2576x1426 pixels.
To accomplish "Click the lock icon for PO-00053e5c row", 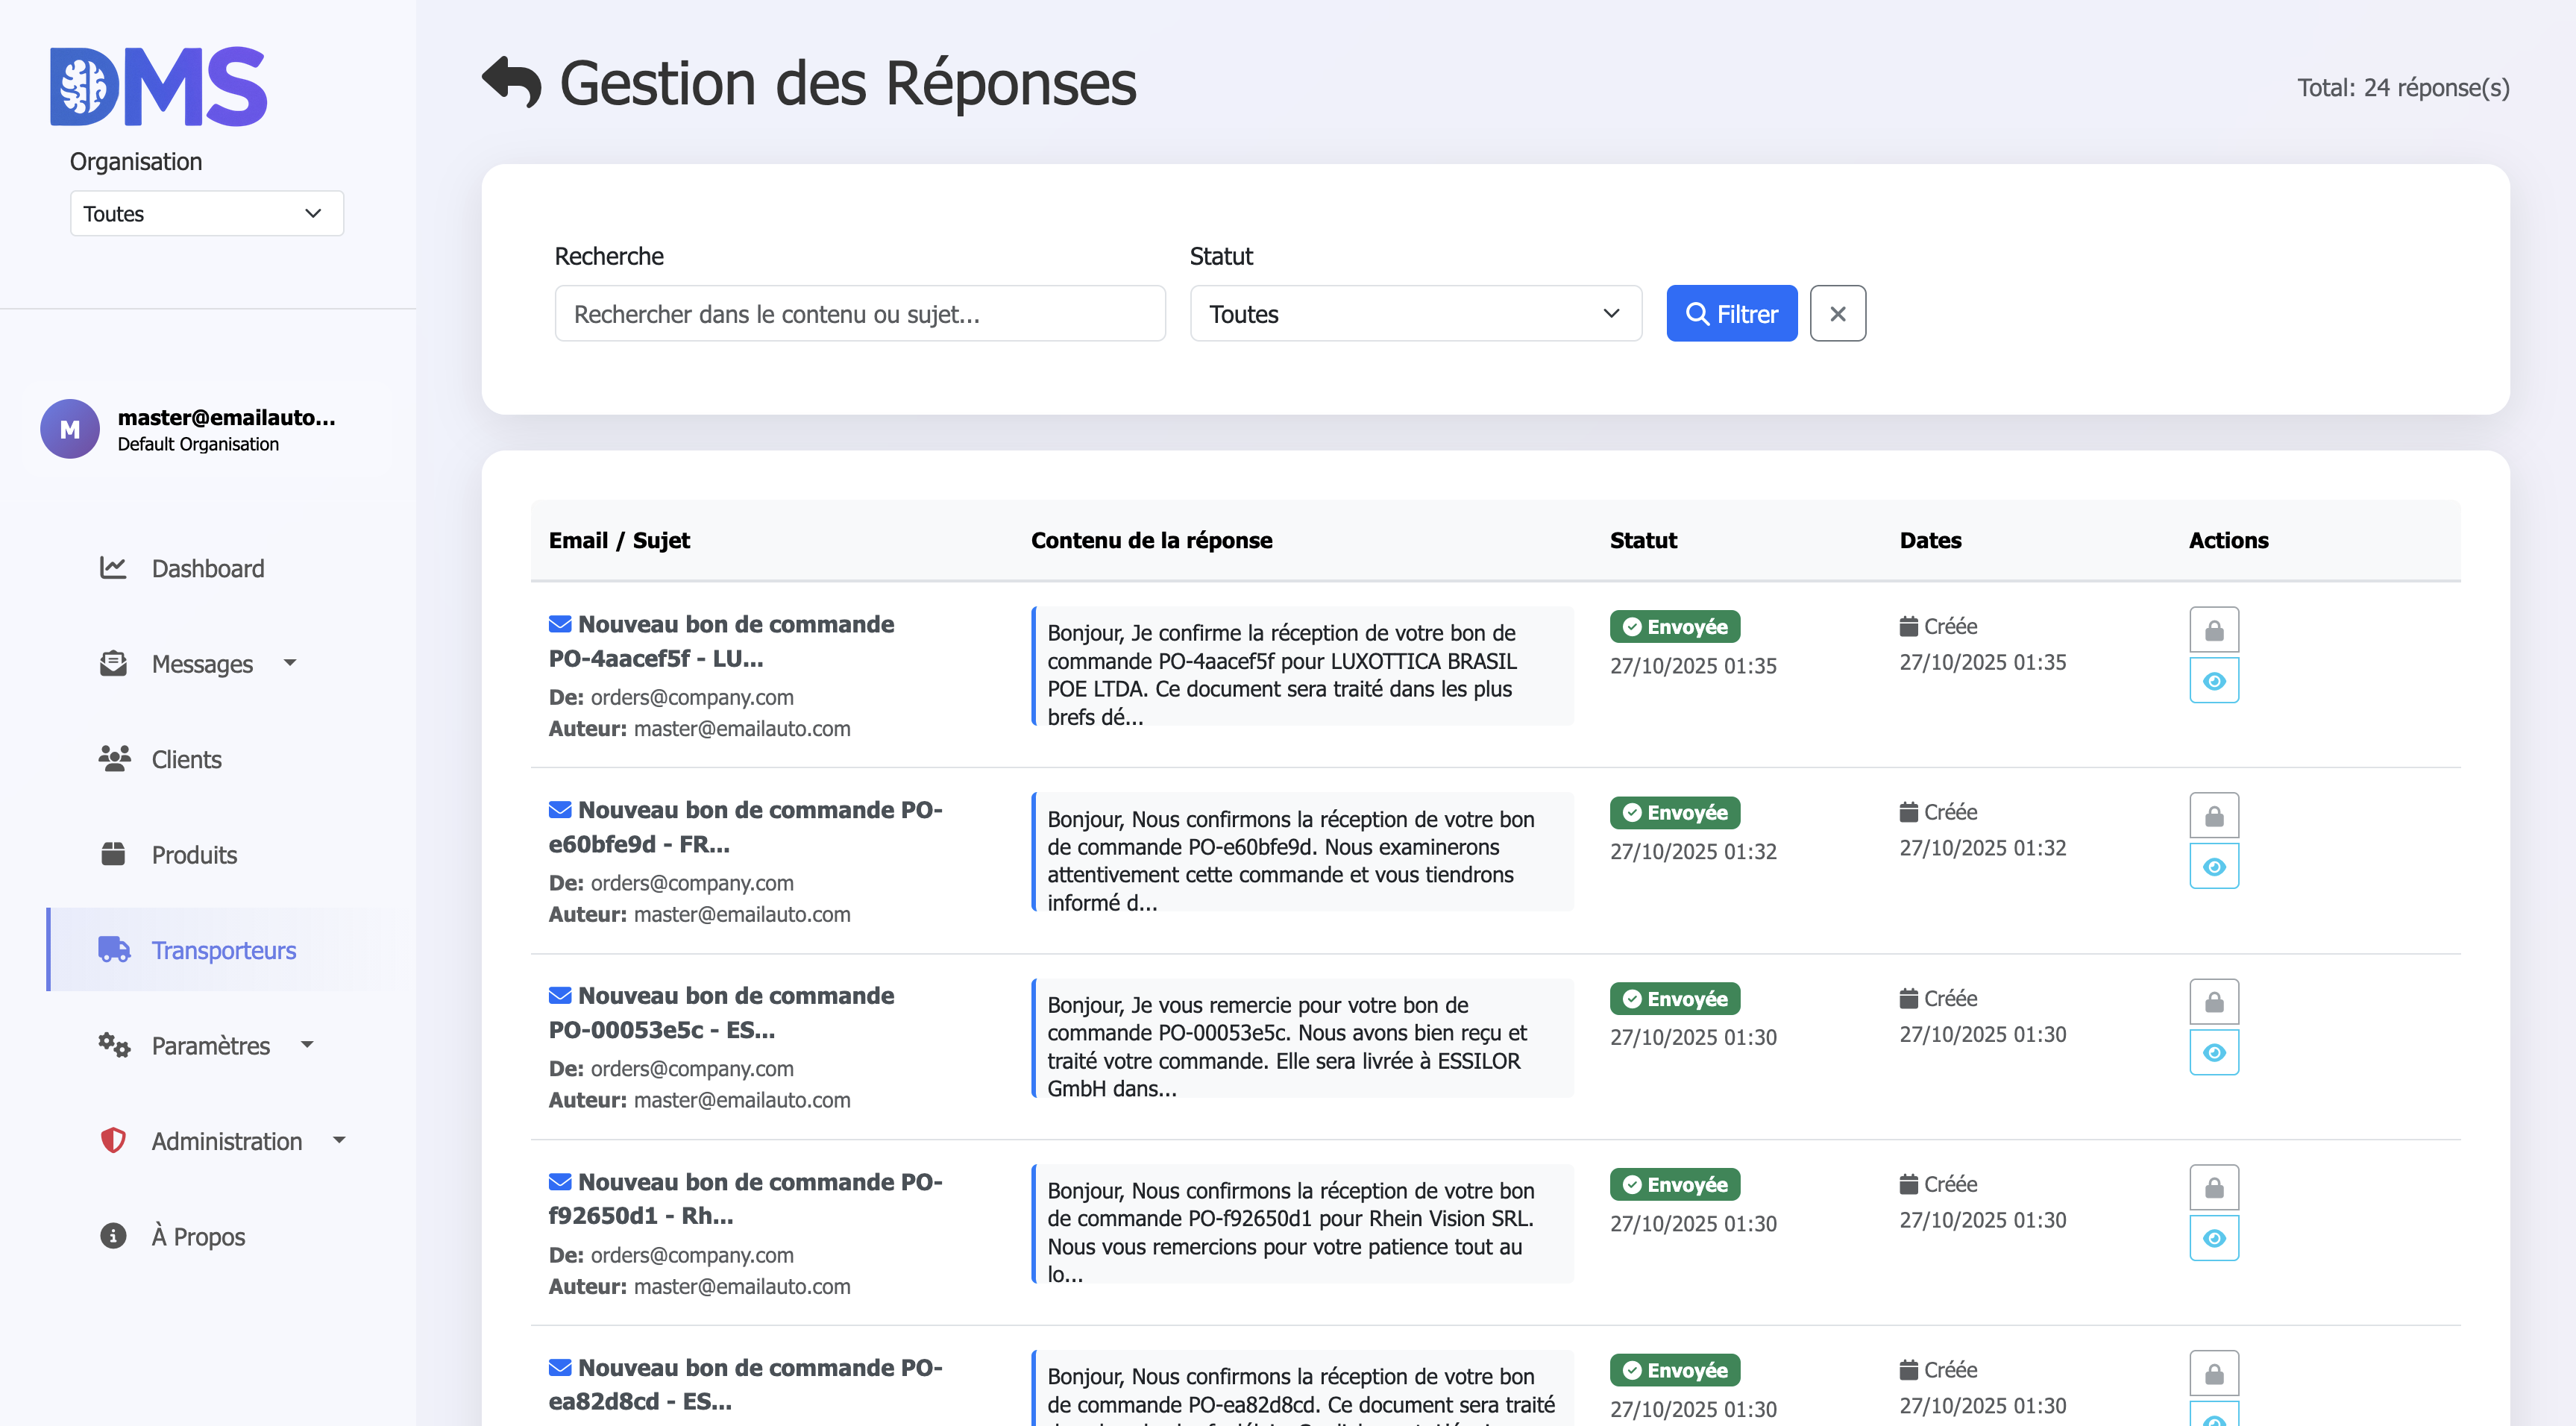I will click(x=2213, y=1002).
